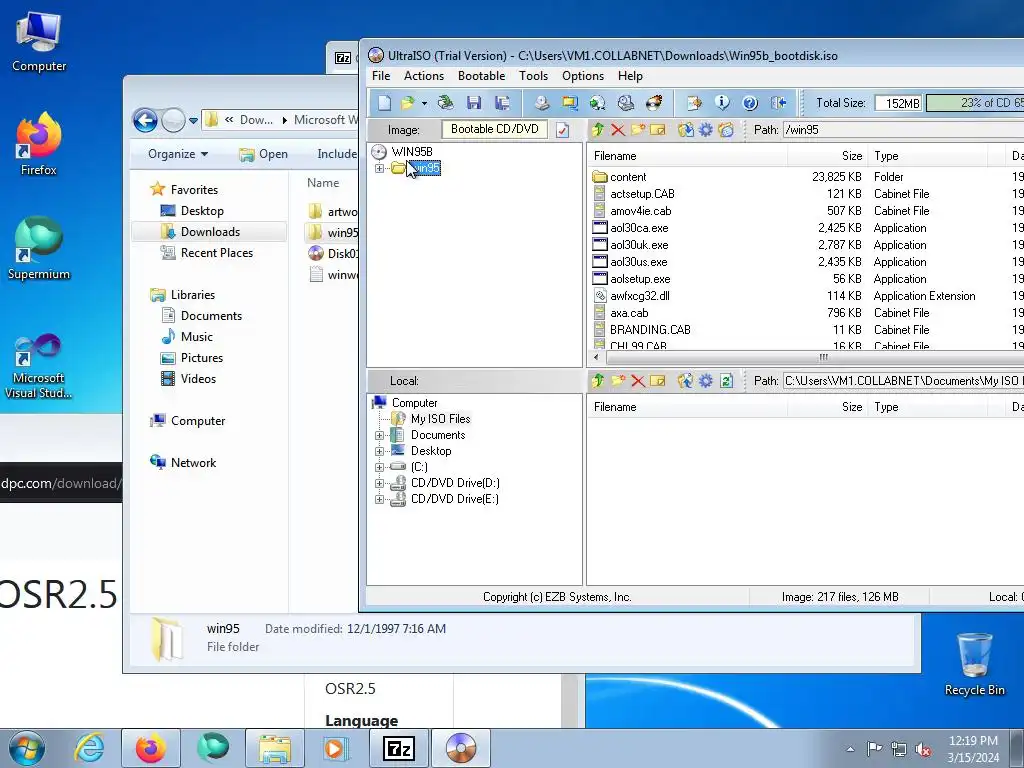Viewport: 1024px width, 768px height.
Task: Select the content folder in the file list
Action: click(x=807, y=177)
